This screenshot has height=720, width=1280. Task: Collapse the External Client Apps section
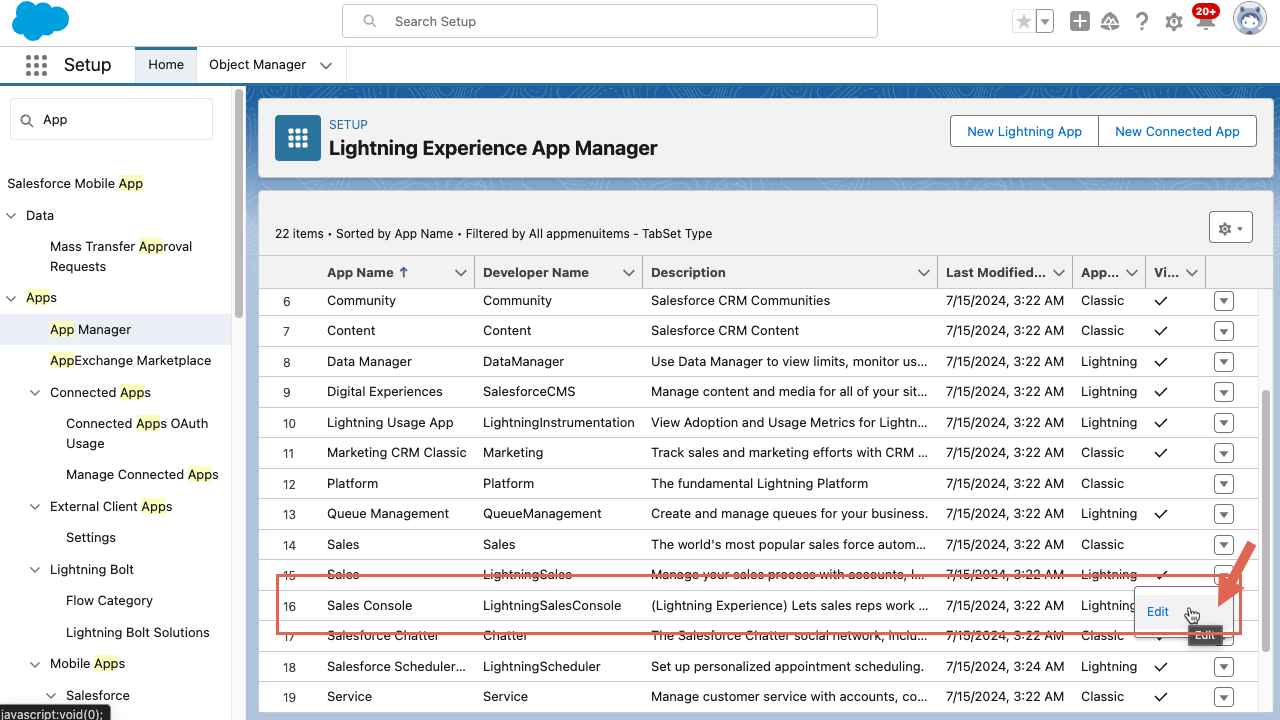[36, 507]
